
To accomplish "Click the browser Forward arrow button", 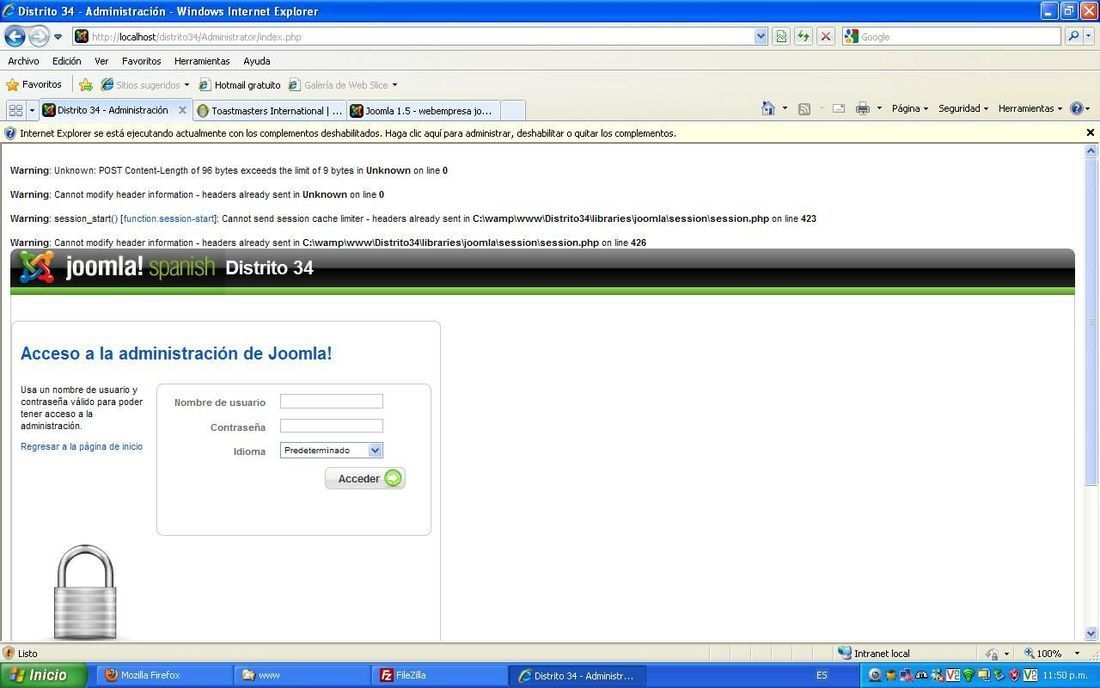I will coord(39,36).
